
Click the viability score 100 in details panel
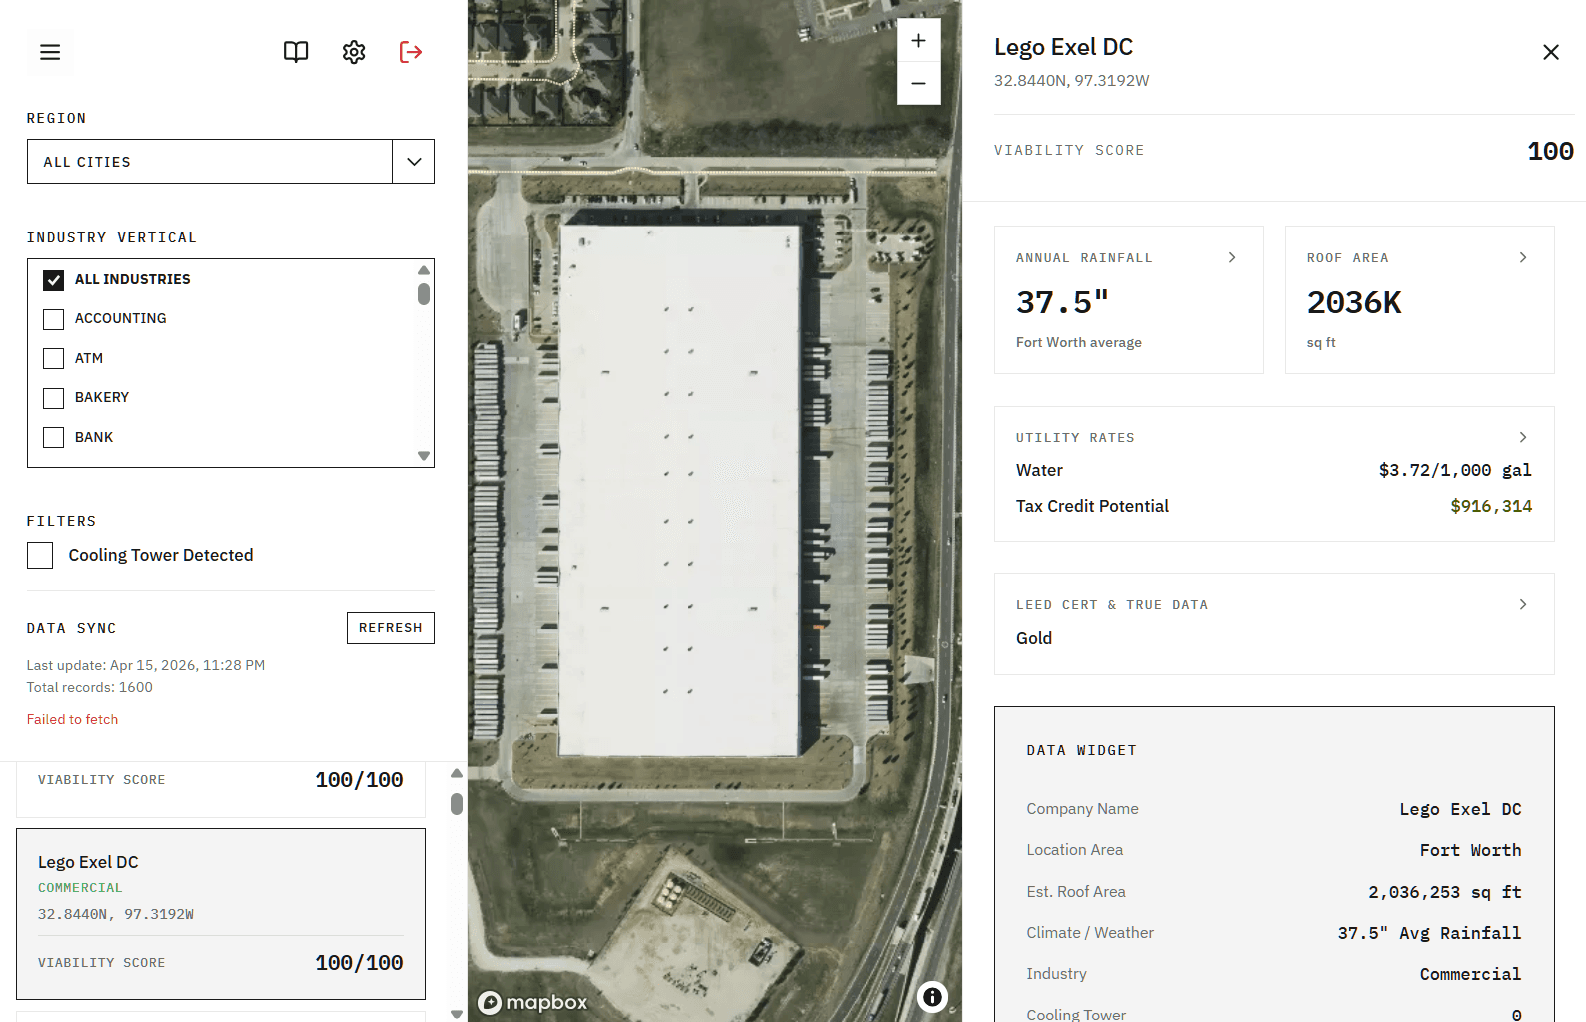1550,151
